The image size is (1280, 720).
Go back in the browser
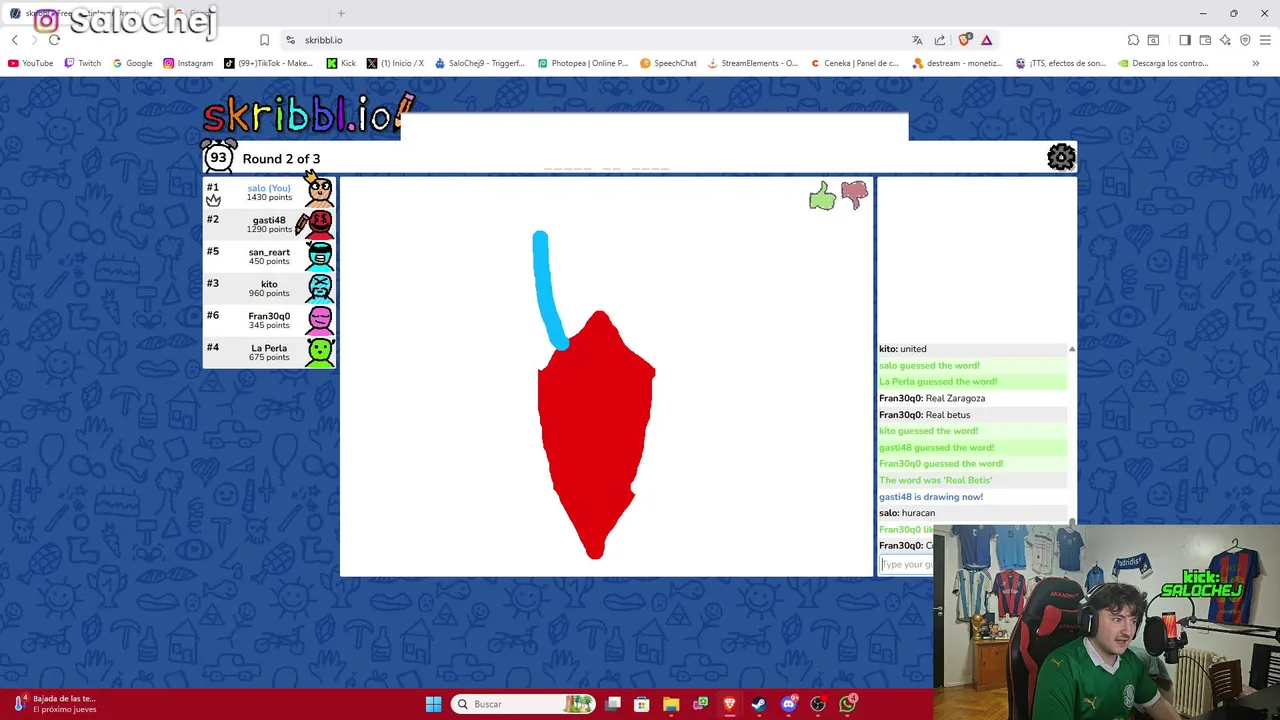coord(15,40)
